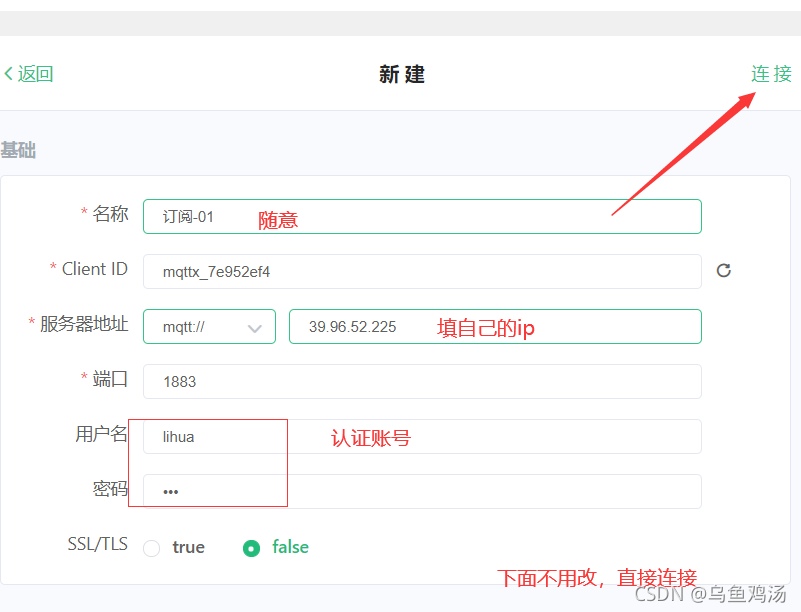801x612 pixels.
Task: Click the 连接 connect button
Action: (771, 74)
